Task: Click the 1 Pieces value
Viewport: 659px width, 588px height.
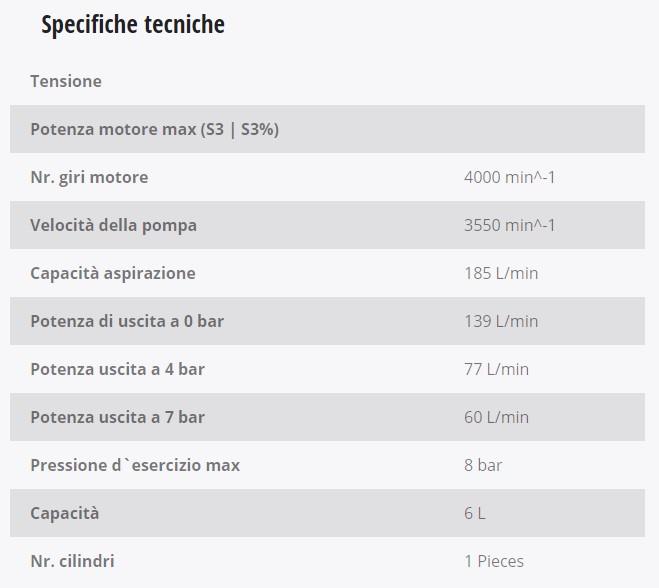Action: pyautogui.click(x=494, y=561)
